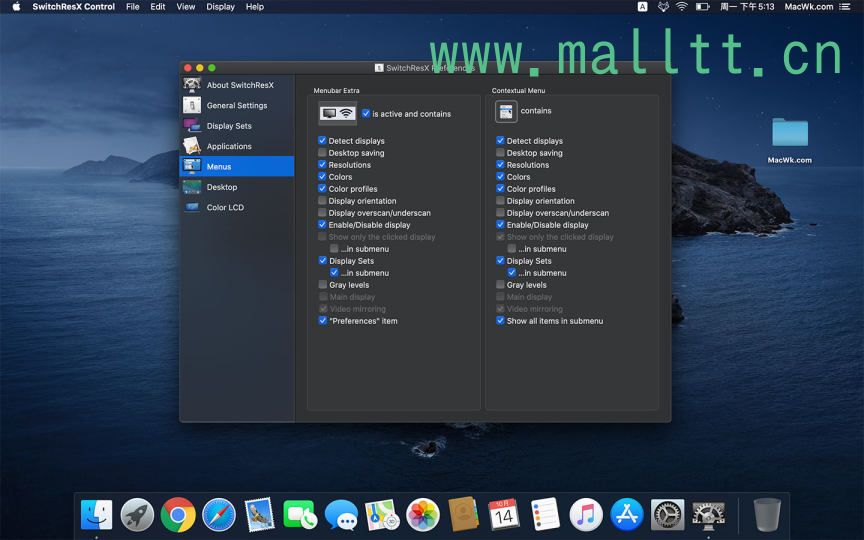Screen dimensions: 864x540
Task: Select the General Settings sidebar icon
Action: 192,105
